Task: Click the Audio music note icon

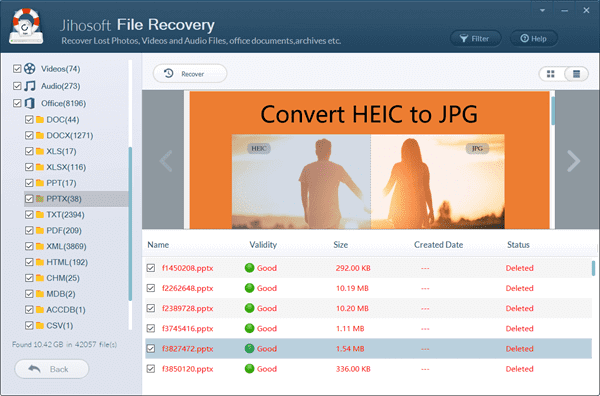Action: point(30,86)
